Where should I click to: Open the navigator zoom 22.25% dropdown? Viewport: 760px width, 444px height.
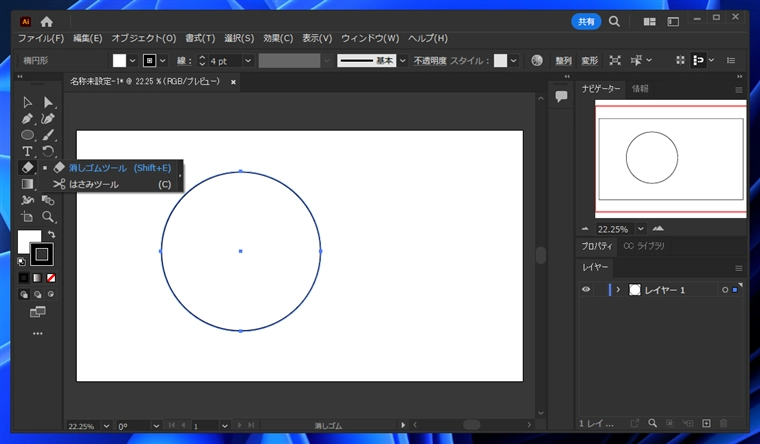[x=640, y=228]
